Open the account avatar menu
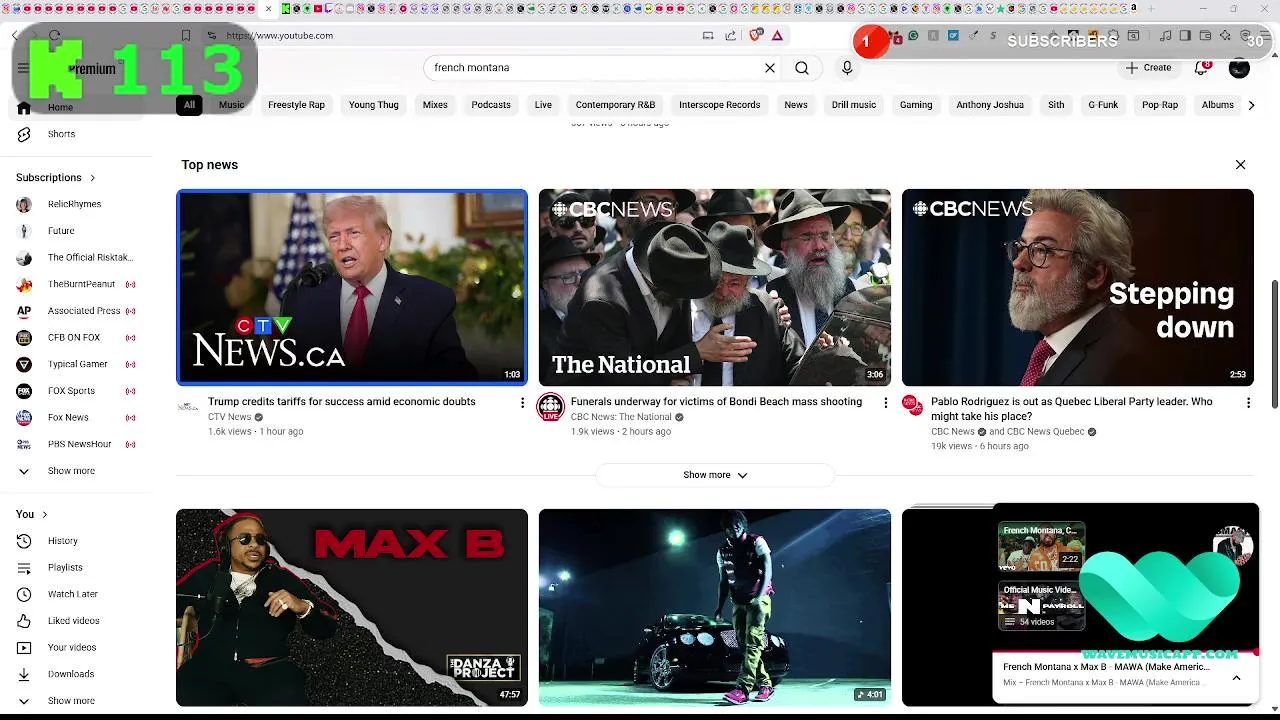The width and height of the screenshot is (1280, 720). 1239,68
